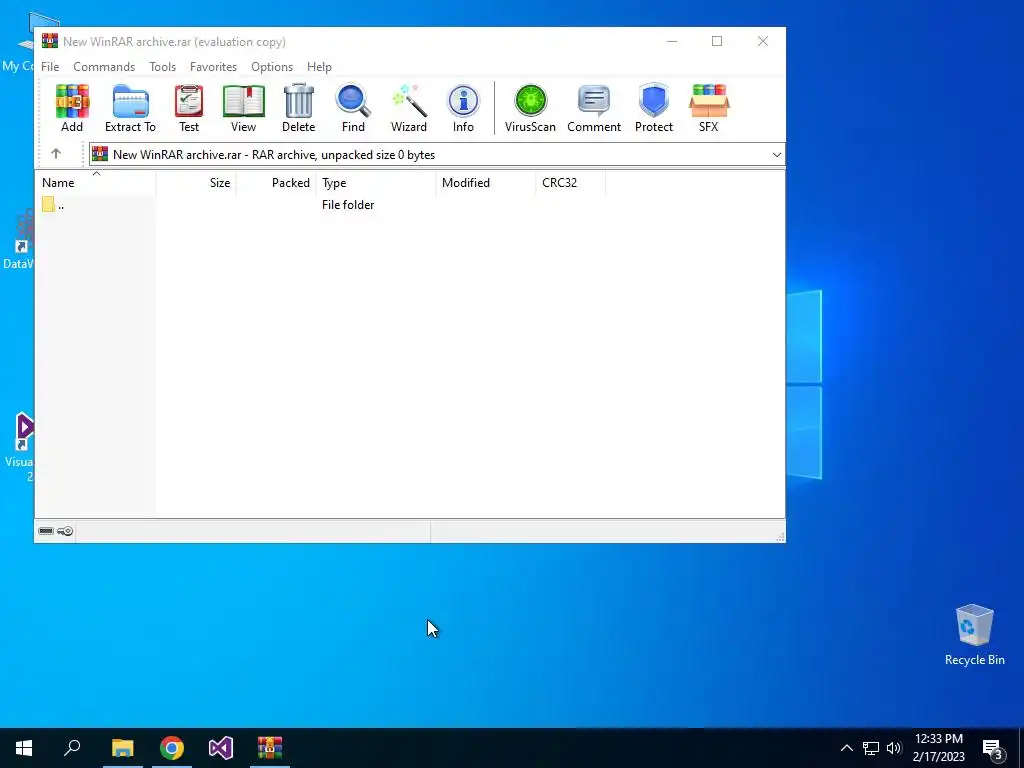Convert archive with the SFX tool
Image resolution: width=1024 pixels, height=768 pixels.
[709, 108]
